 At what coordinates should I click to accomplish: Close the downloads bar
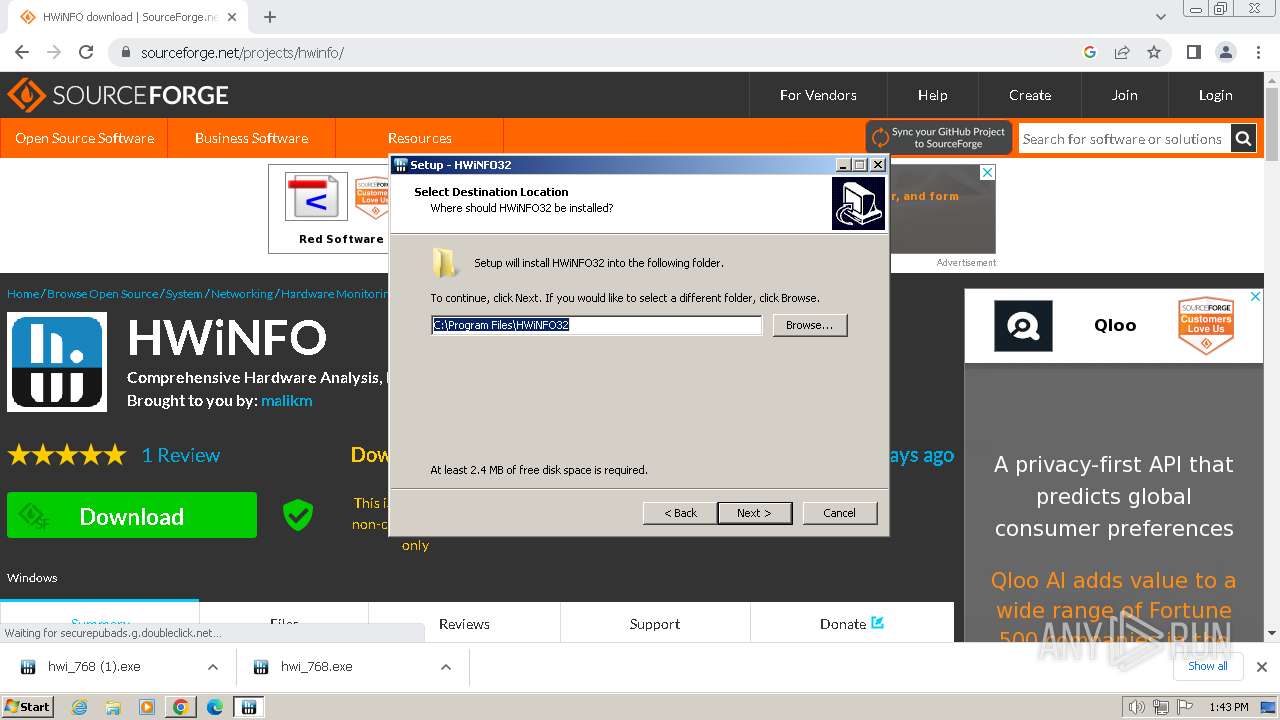pos(1262,667)
